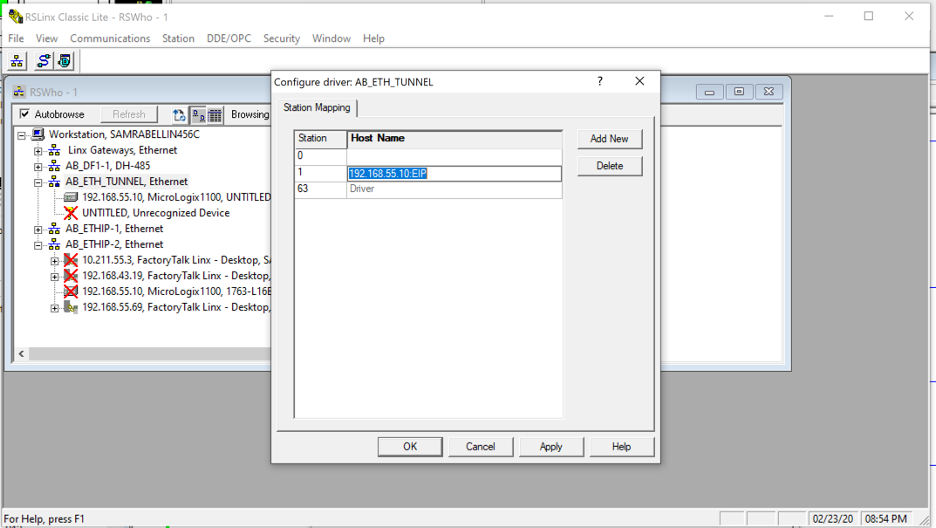Expand Linx Gateways, Ethernet node

(x=38, y=151)
